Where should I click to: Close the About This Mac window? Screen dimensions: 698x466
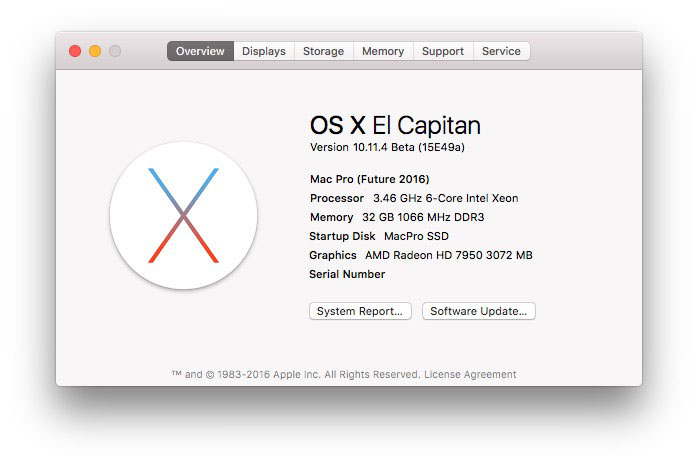pos(75,51)
